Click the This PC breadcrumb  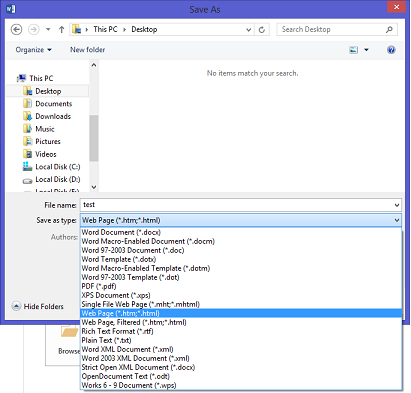point(105,29)
